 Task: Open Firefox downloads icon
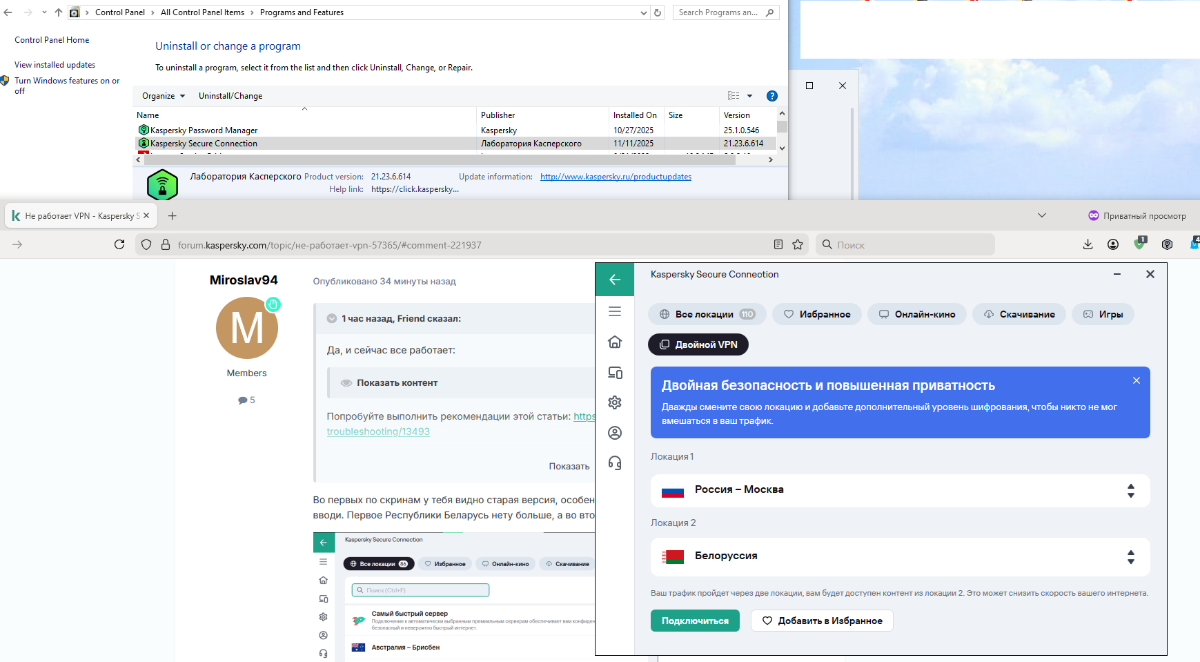tap(1088, 244)
